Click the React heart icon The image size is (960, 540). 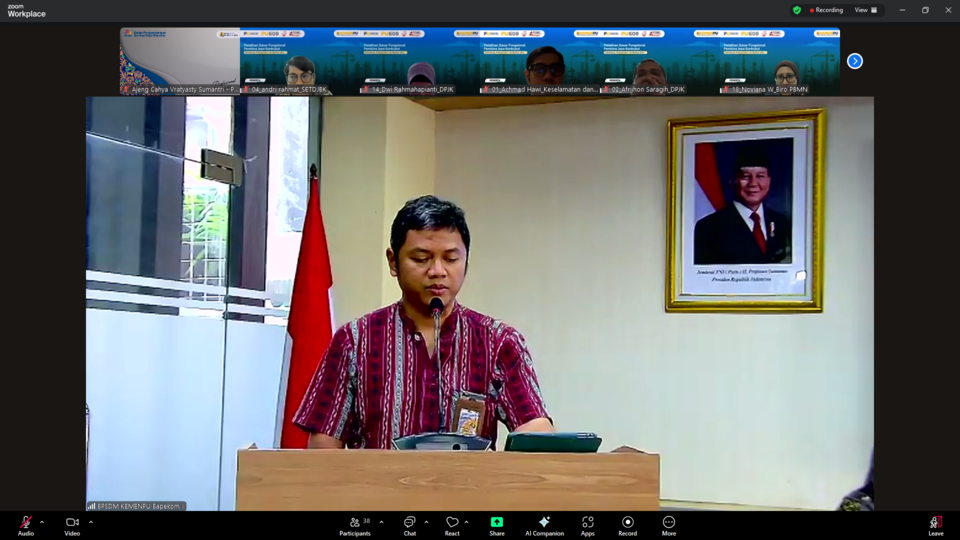pyautogui.click(x=452, y=524)
